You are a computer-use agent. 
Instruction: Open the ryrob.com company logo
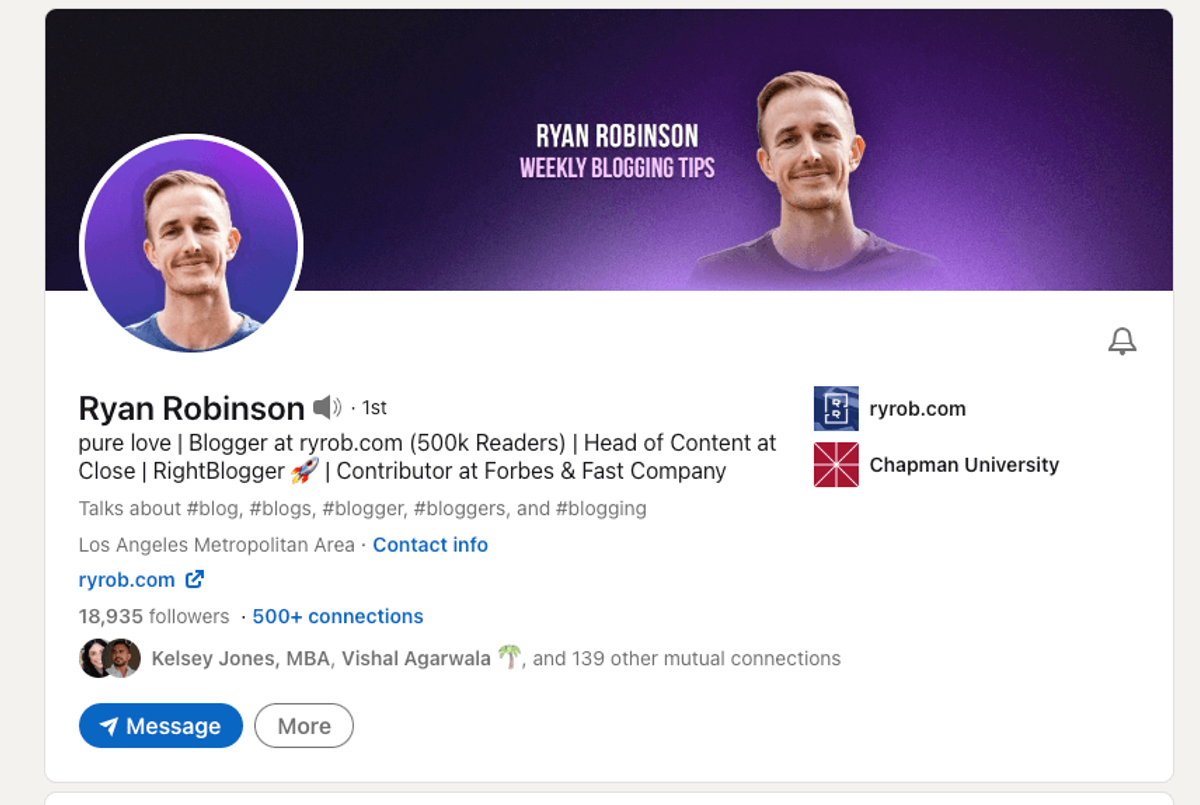[836, 408]
